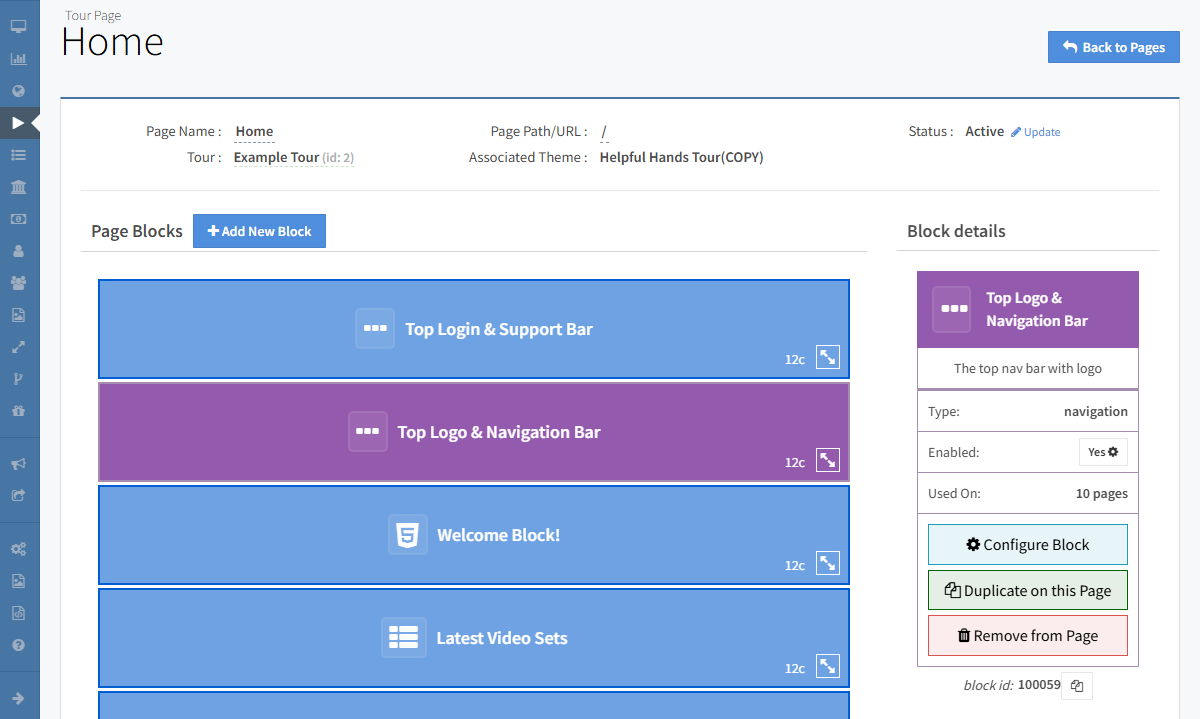
Task: Select the Welcome Block! page block
Action: tap(474, 535)
